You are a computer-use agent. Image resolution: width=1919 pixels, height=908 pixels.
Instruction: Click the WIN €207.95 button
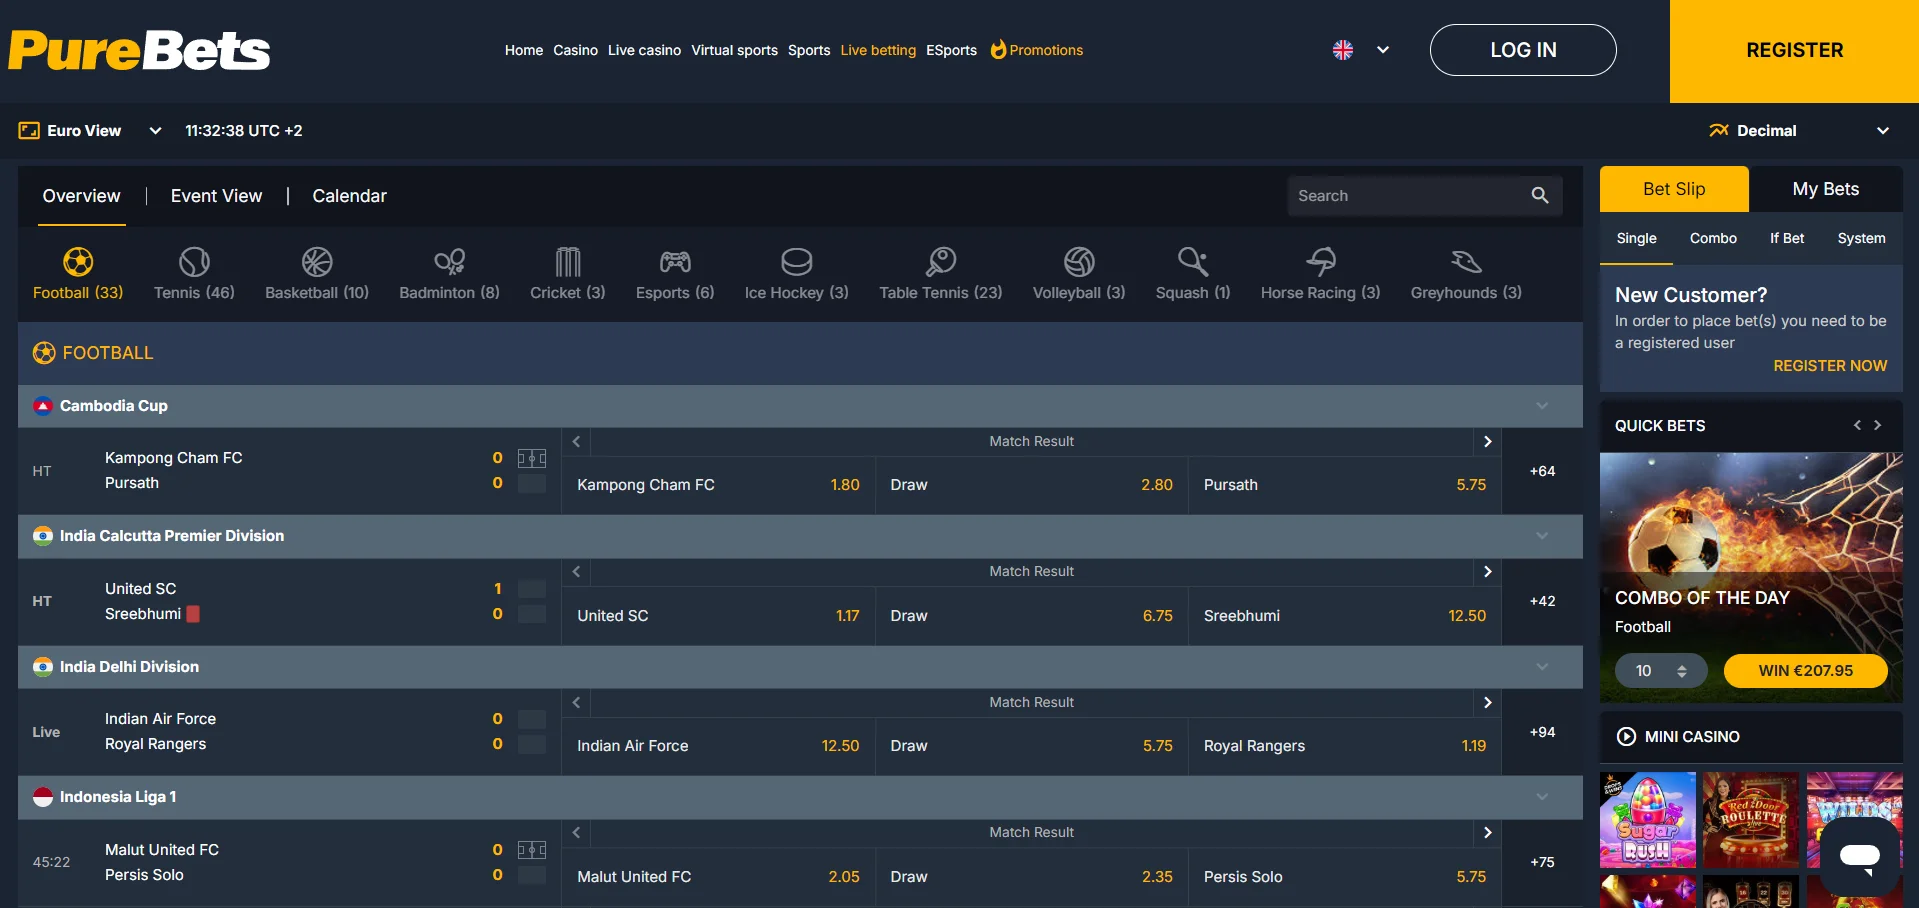coord(1805,671)
